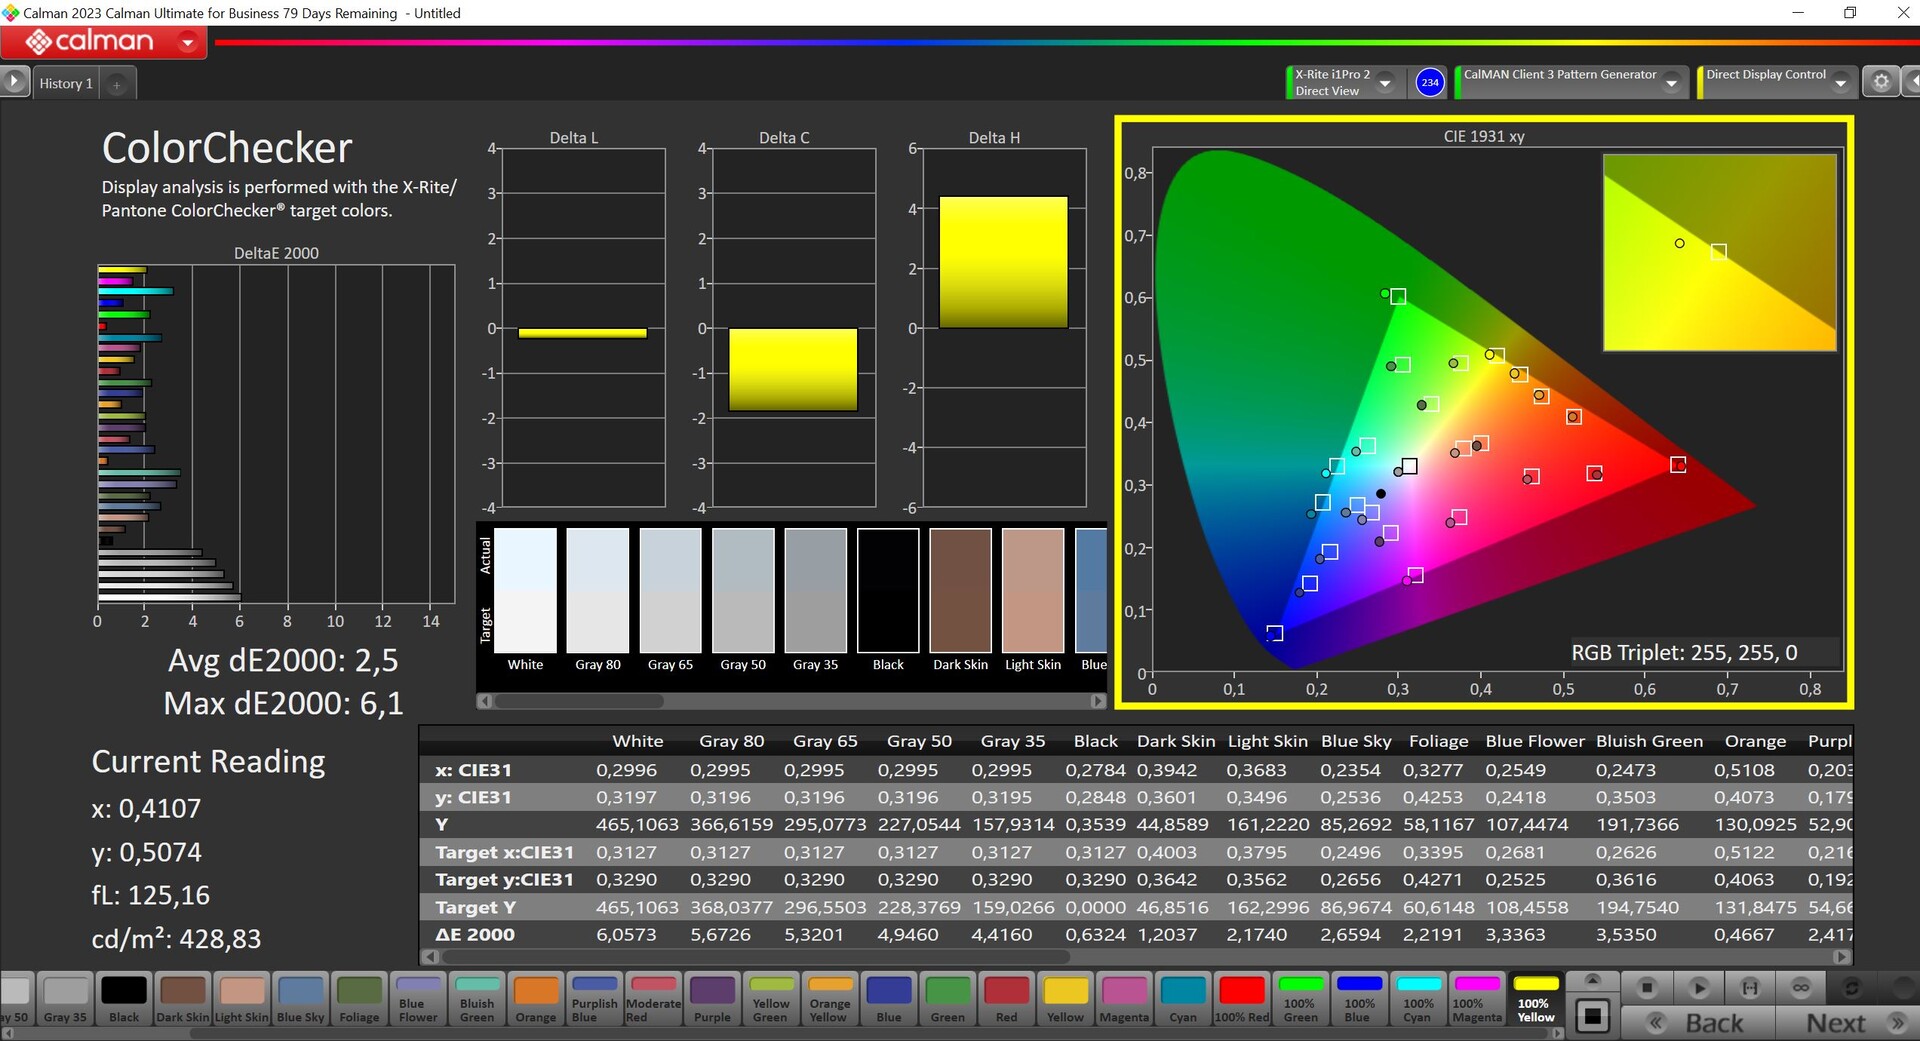This screenshot has width=1920, height=1041.
Task: Open the Direct Display Control dropdown
Action: click(x=1840, y=83)
